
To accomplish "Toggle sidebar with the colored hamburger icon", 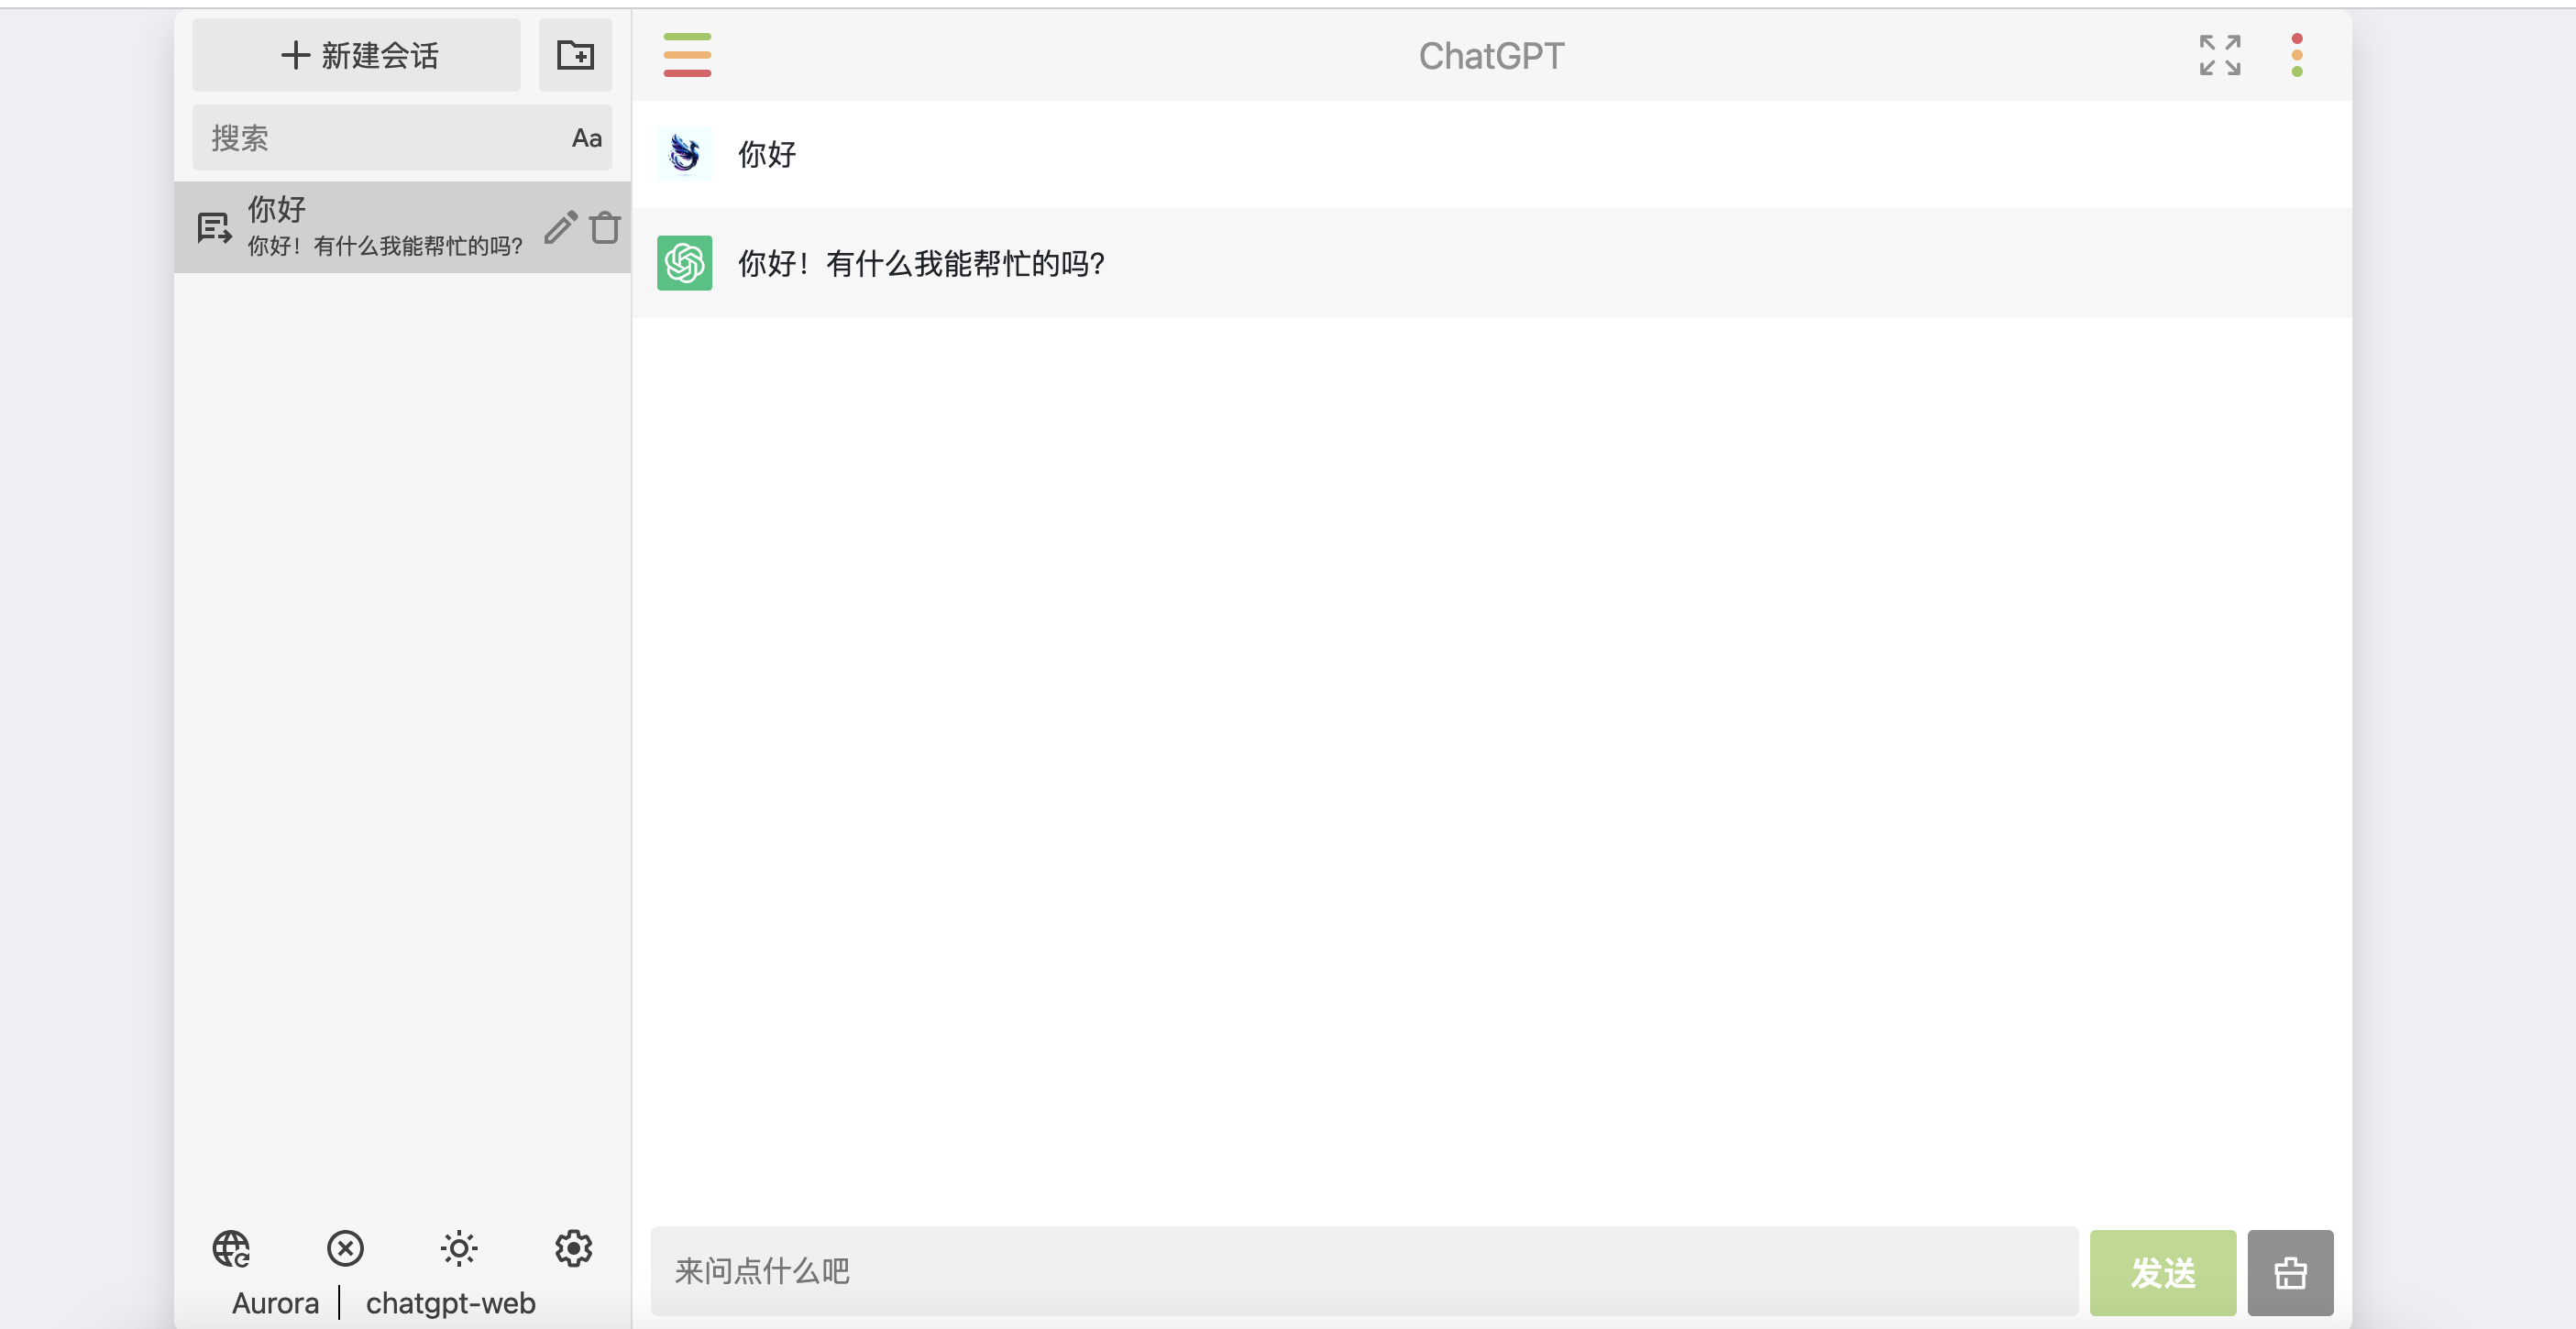I will point(687,55).
